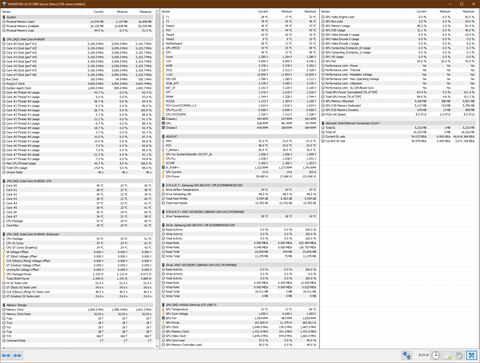This screenshot has width=480, height=363.
Task: Select the GPU D3D Usage row
Action: tap(399, 30)
